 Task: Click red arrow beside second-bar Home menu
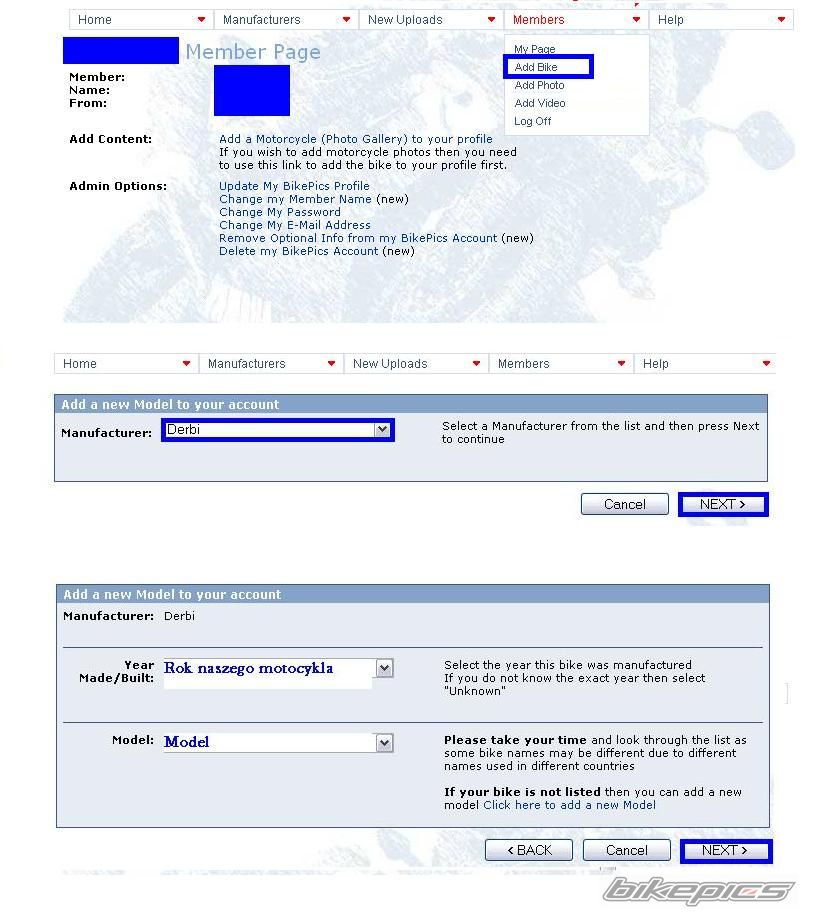point(187,363)
